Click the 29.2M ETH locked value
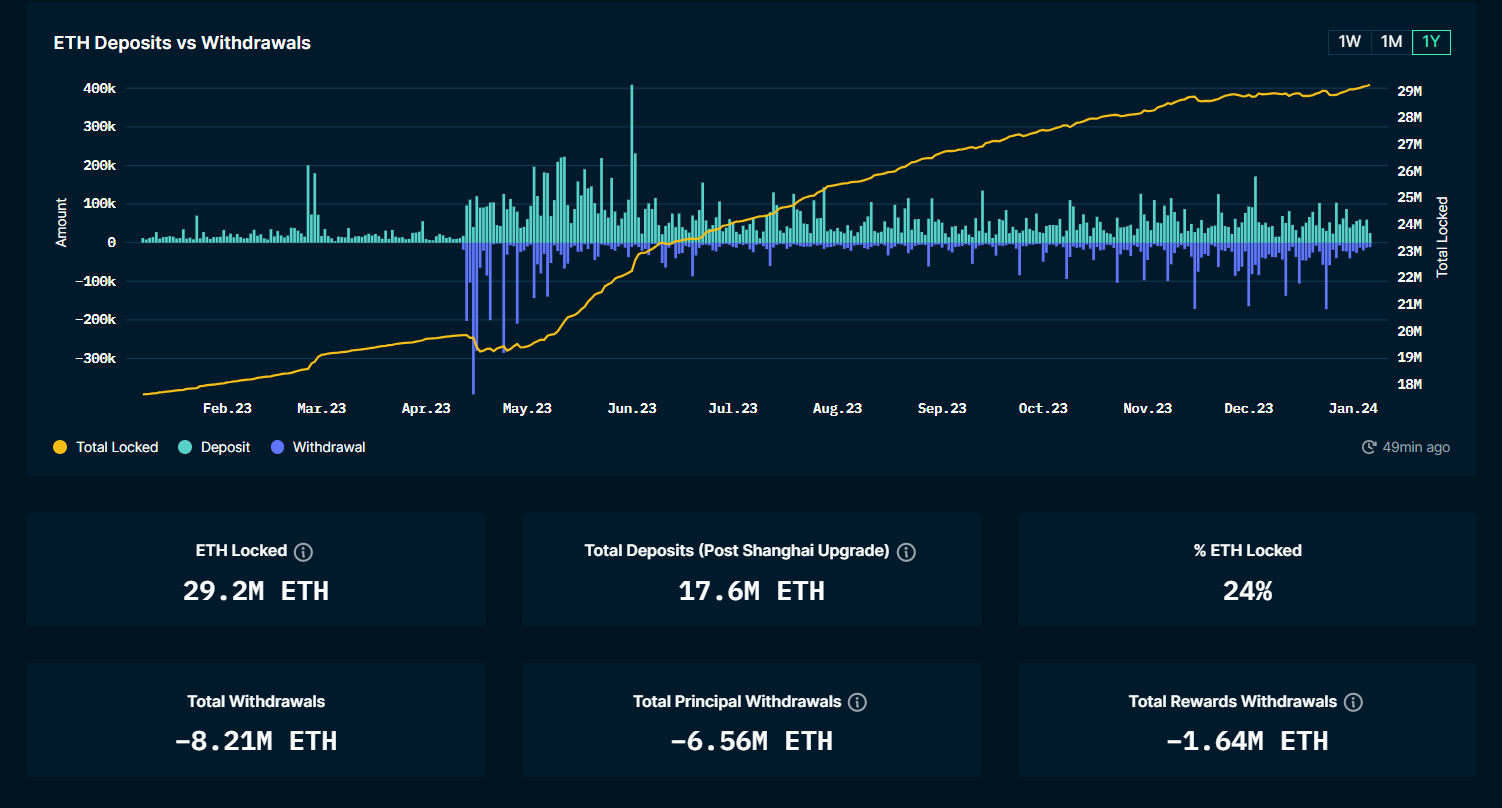 click(x=255, y=591)
